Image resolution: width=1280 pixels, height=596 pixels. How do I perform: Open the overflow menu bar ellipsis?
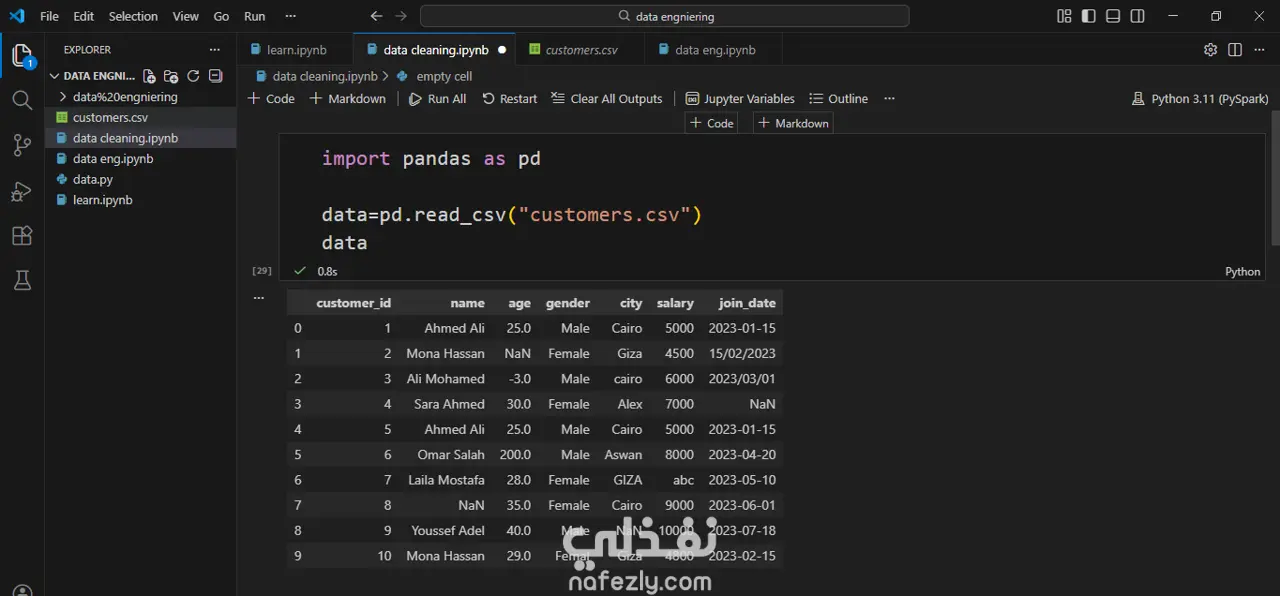291,16
